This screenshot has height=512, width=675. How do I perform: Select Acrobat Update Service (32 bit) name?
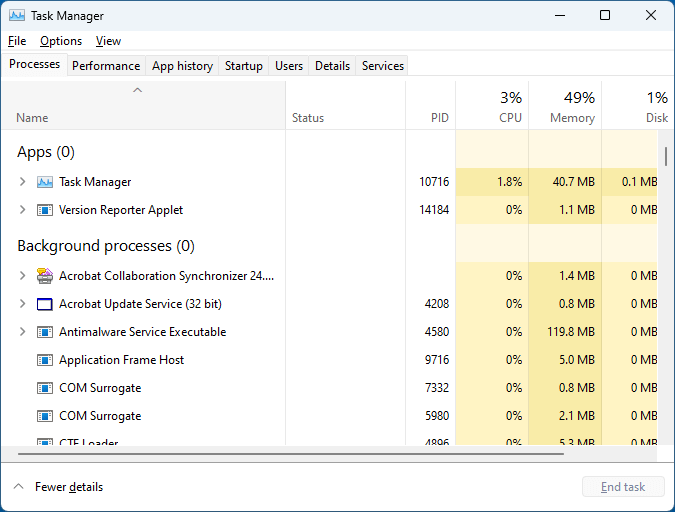[x=140, y=304]
